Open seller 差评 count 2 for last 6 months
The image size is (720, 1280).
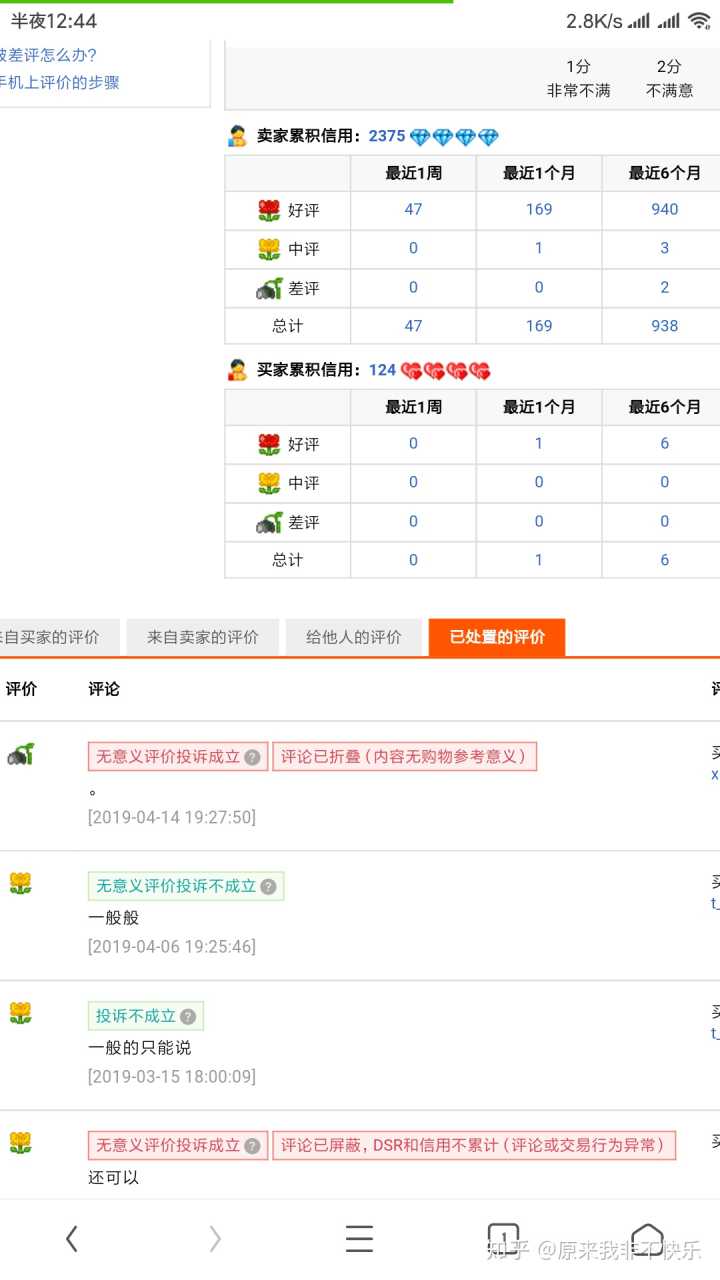(664, 287)
